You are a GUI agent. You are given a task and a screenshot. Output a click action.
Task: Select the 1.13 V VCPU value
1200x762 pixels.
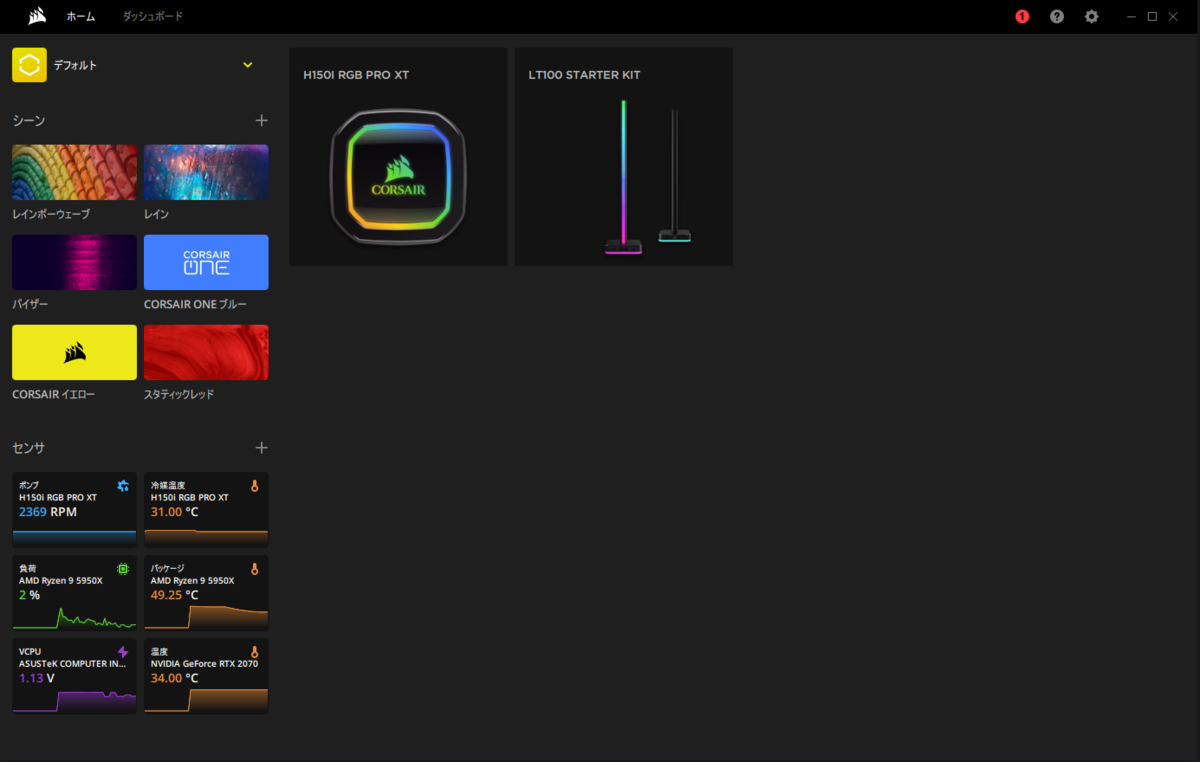click(37, 678)
